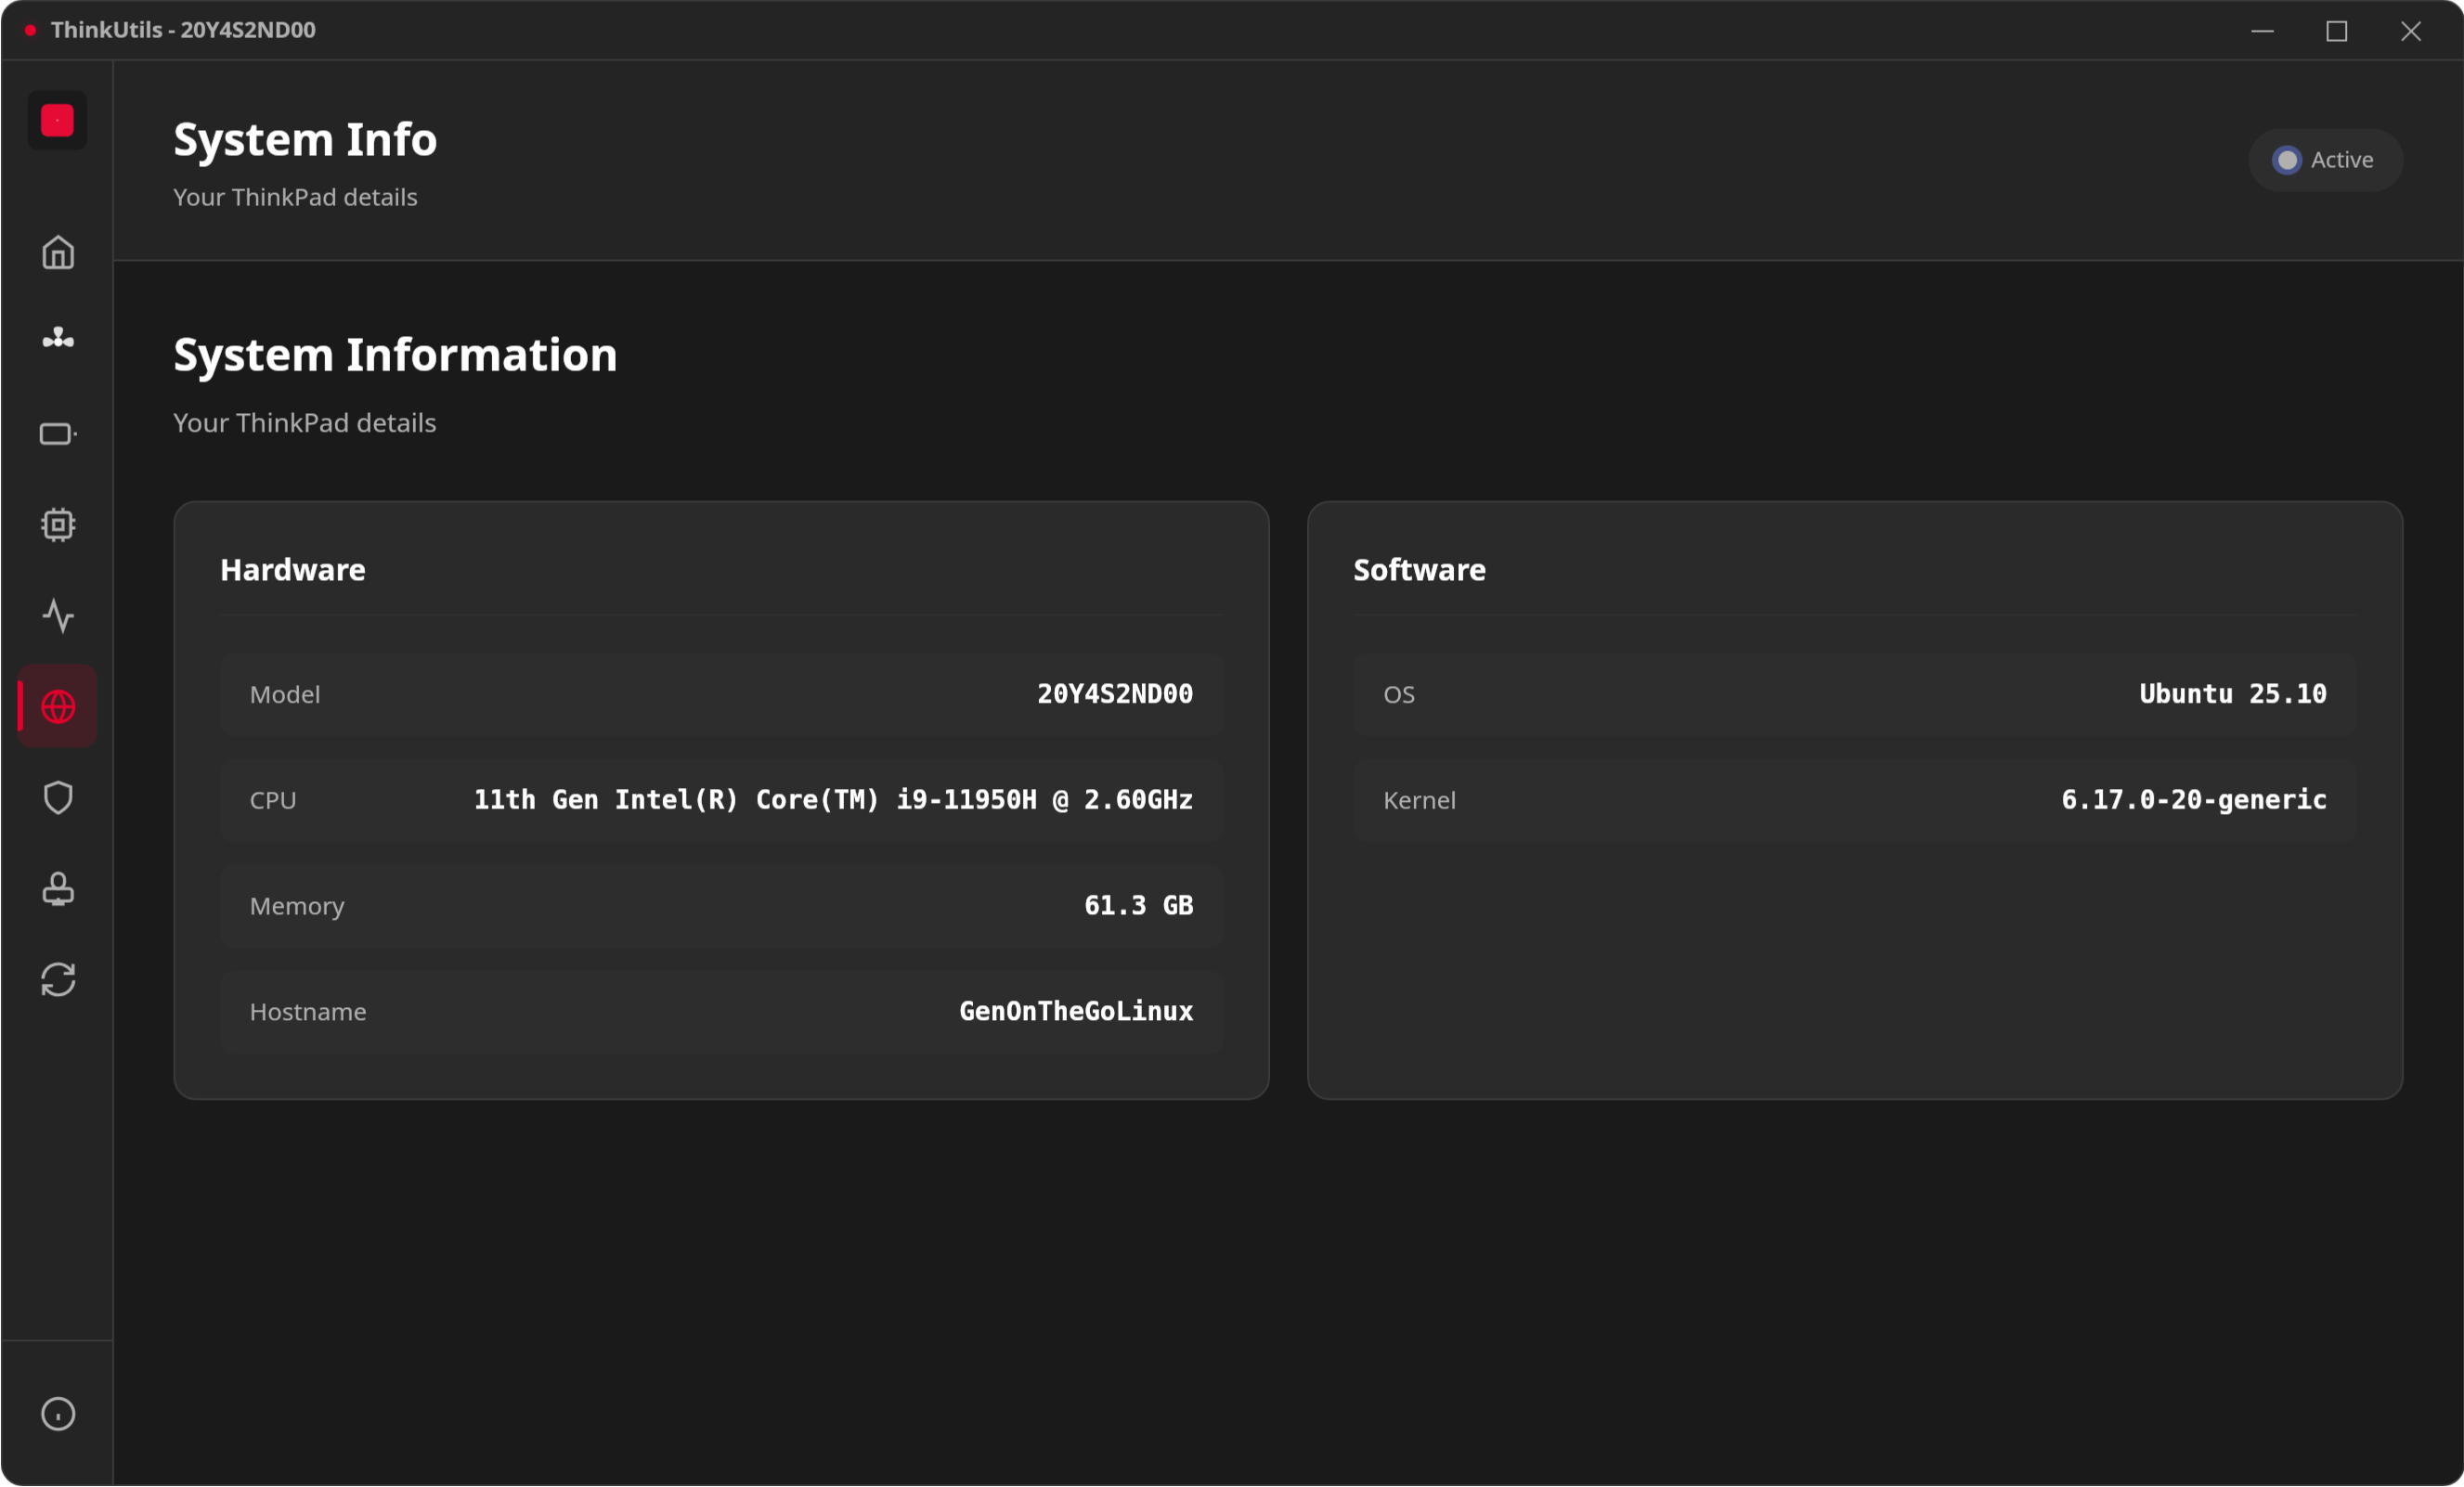Click the Hostname row showing GenOnTheGoLinux
Viewport: 2464px width, 1487px height.
pos(720,1011)
